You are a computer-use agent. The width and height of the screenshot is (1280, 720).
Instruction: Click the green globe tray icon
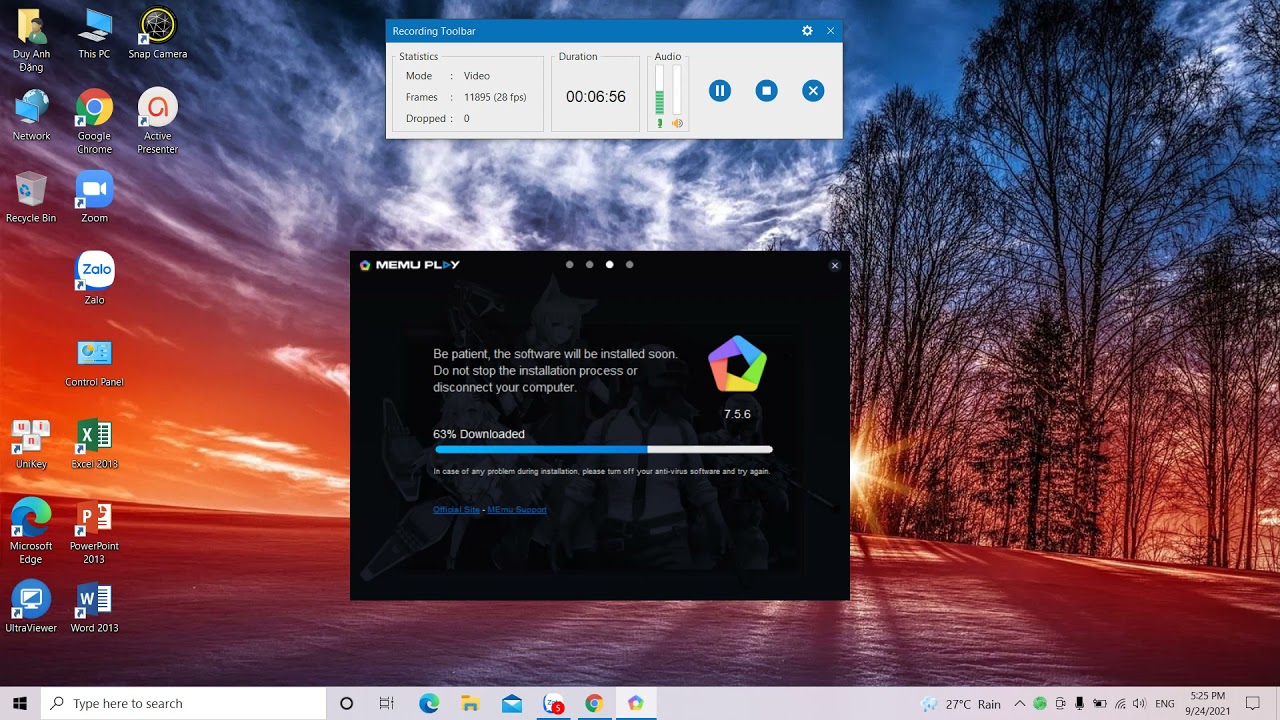[1040, 704]
